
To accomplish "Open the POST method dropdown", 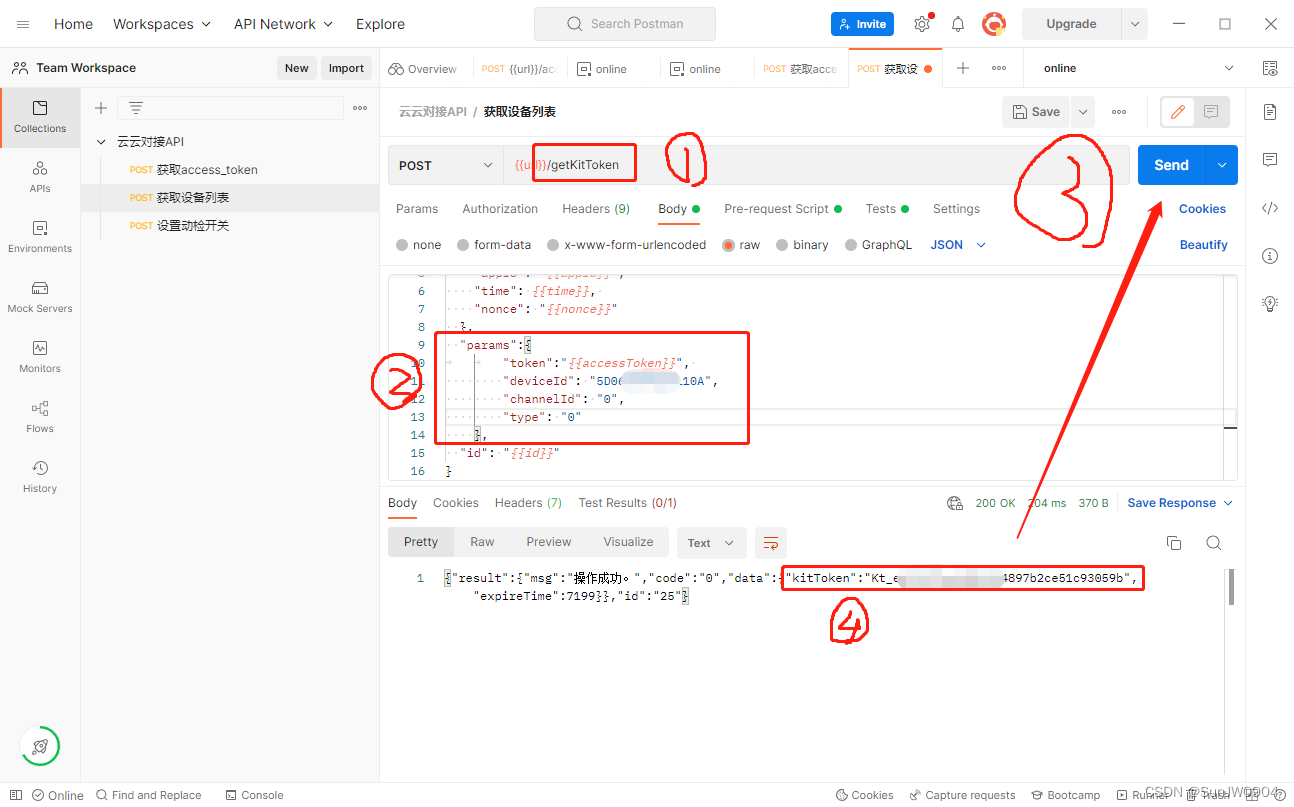I will (445, 165).
